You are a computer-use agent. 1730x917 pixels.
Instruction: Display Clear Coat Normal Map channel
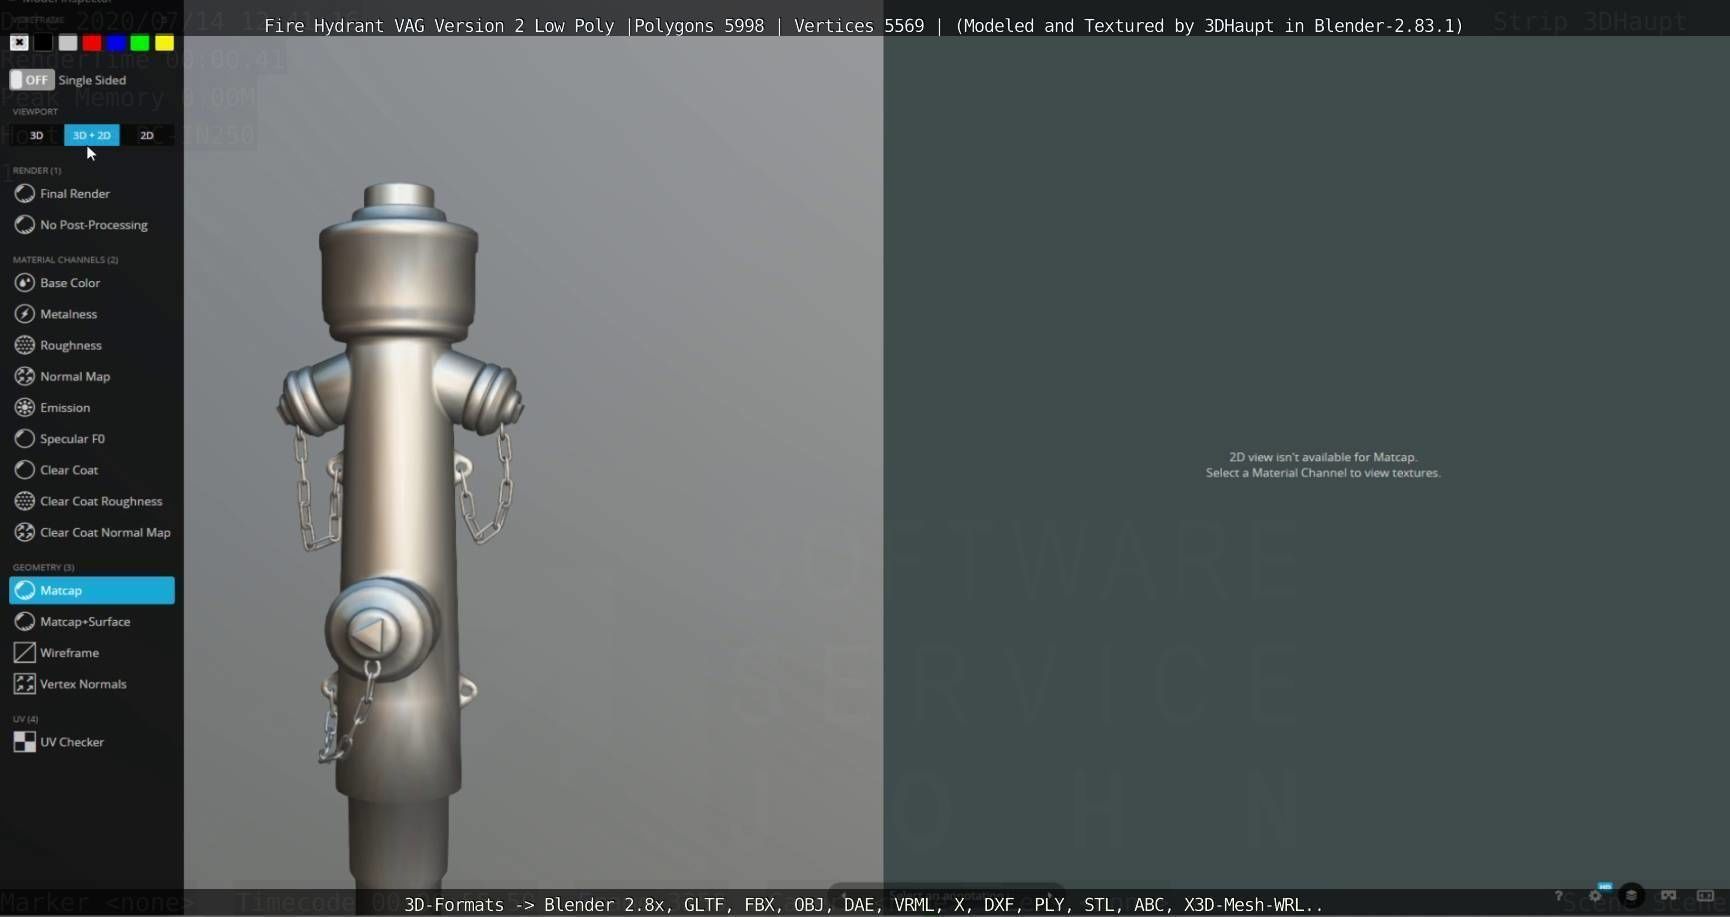92,532
